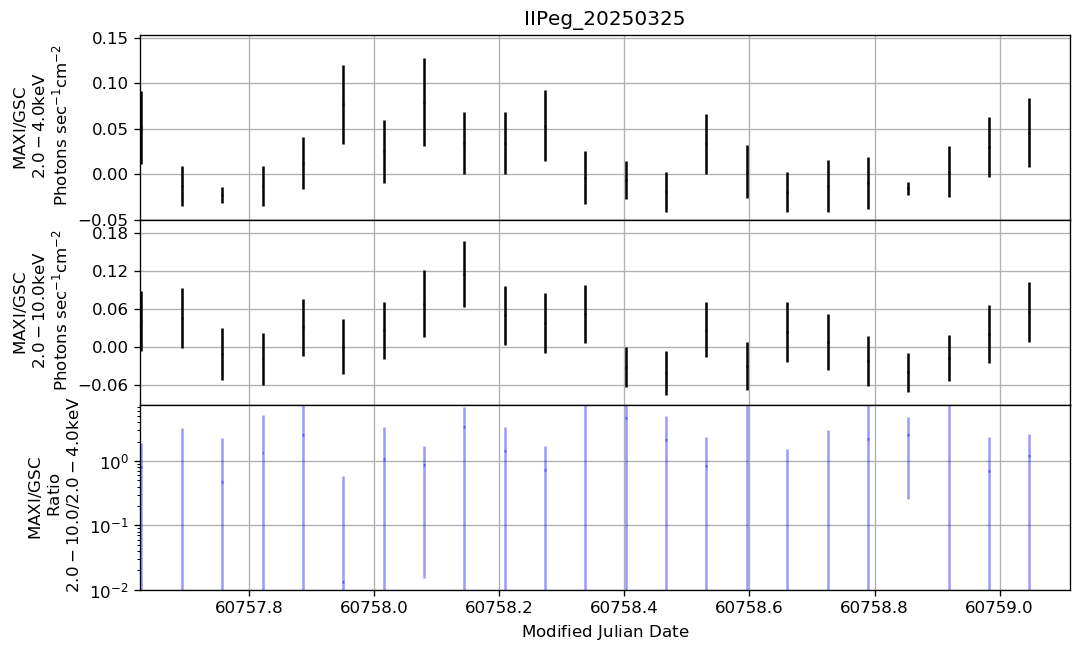The image size is (1085, 654).
Task: Click the 10^0 tick in ratio panel
Action: (x=113, y=460)
